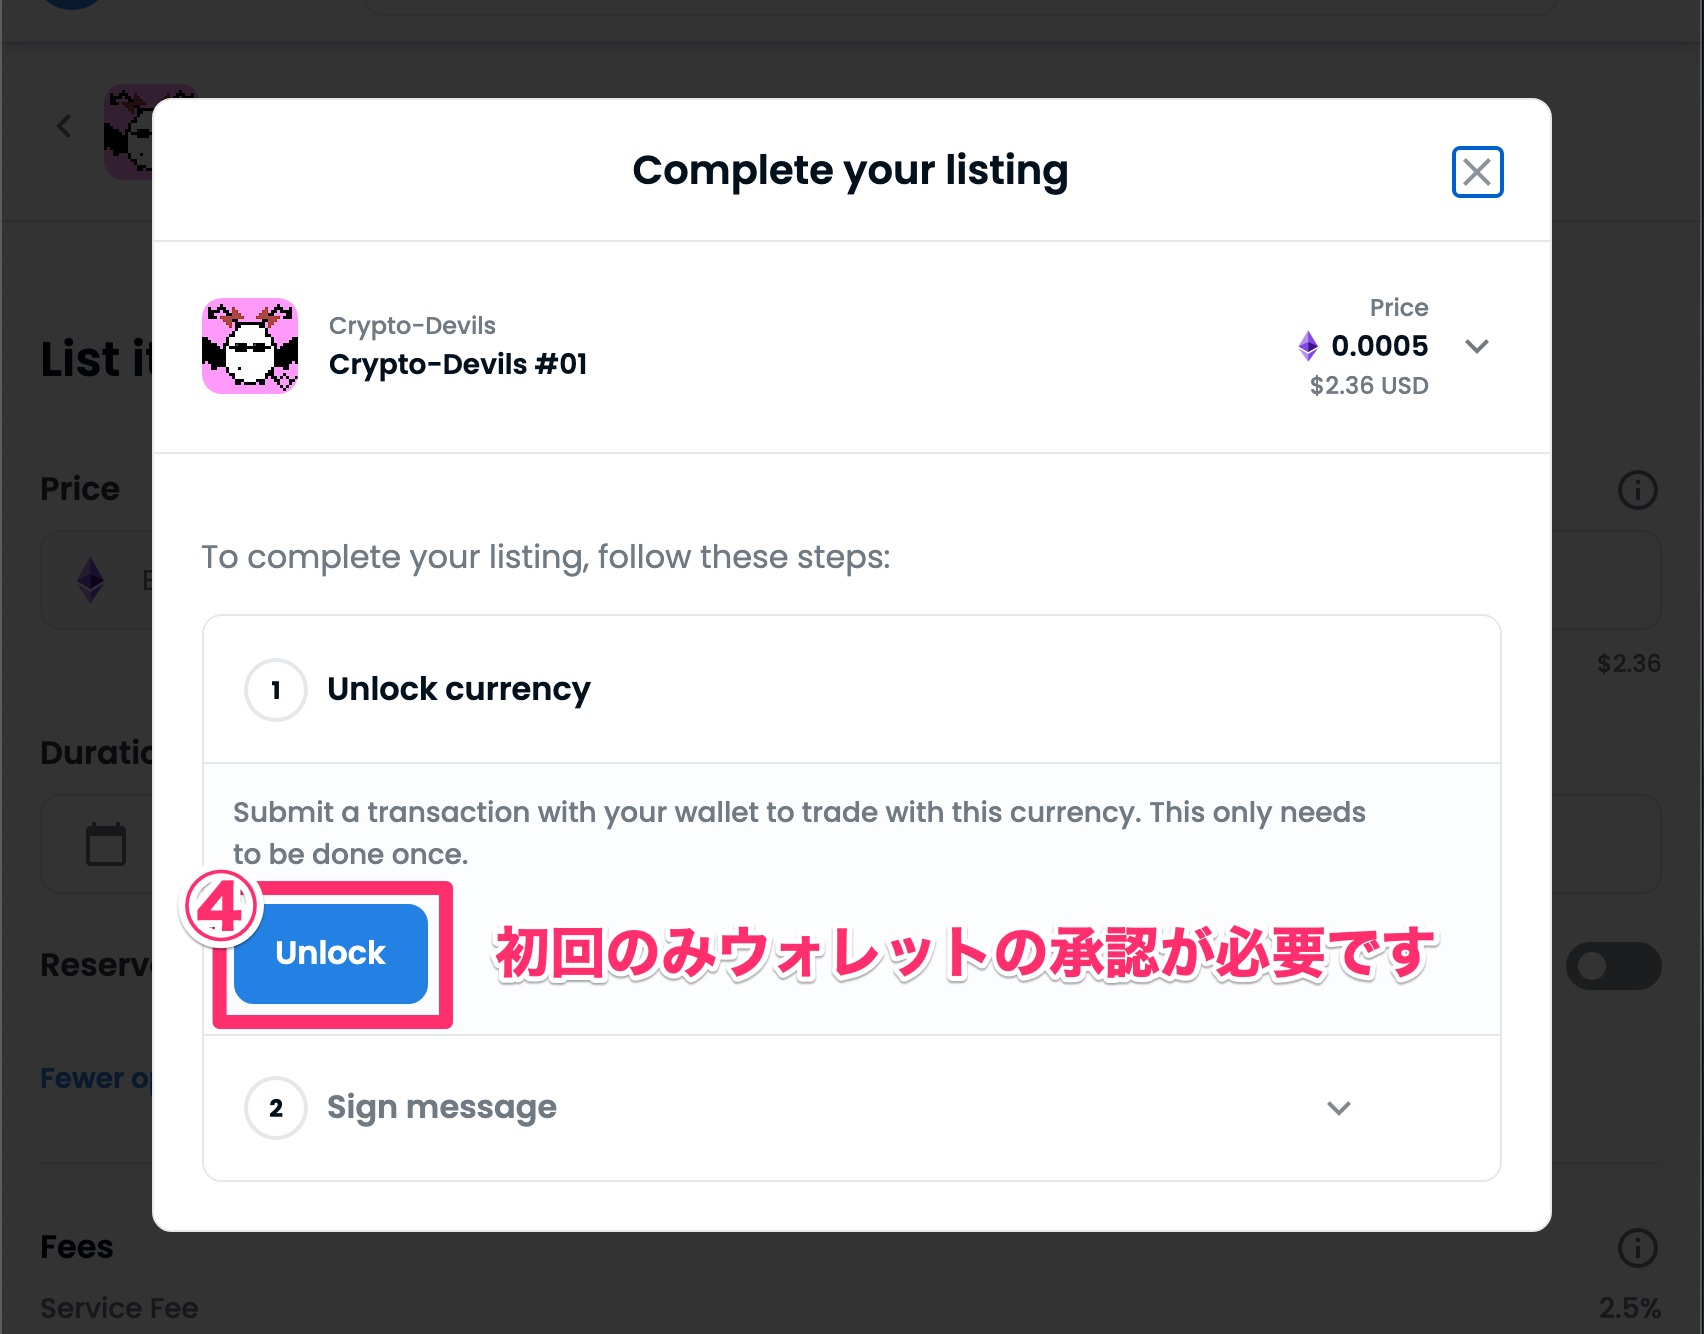Click the Sign message step title
The height and width of the screenshot is (1334, 1704).
(442, 1107)
